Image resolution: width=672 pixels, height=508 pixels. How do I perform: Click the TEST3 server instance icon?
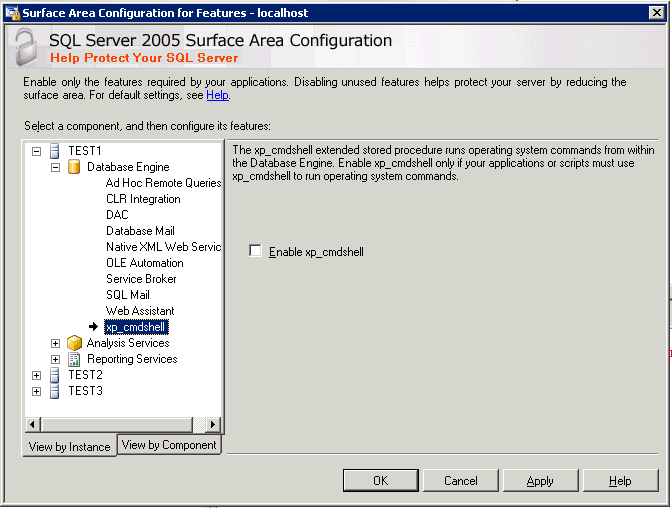55,391
